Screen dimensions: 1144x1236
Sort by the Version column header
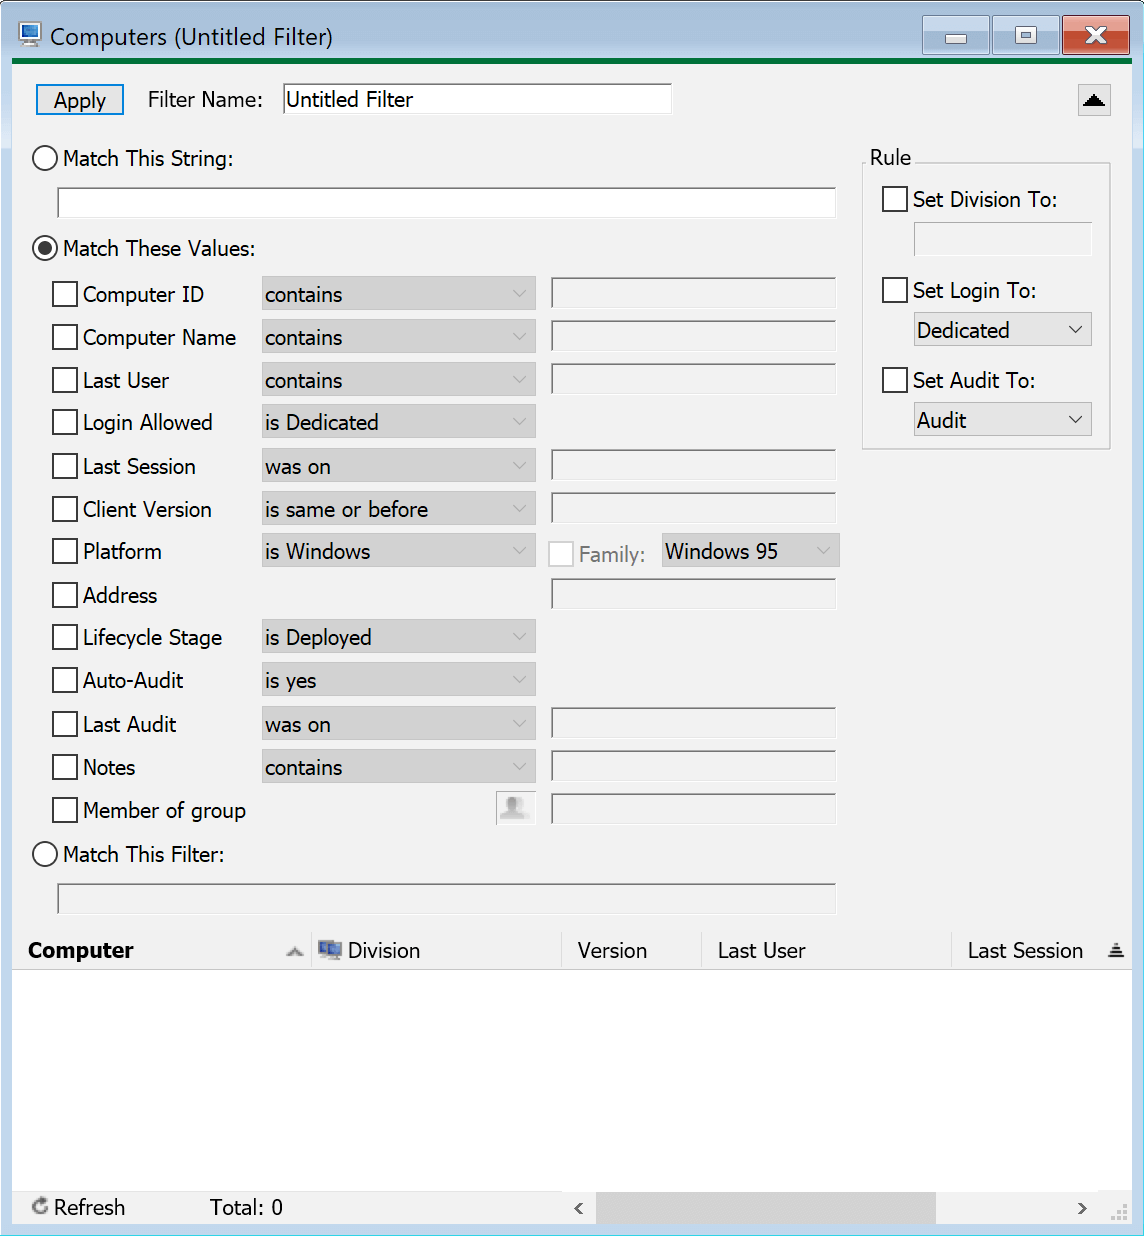pos(612,951)
